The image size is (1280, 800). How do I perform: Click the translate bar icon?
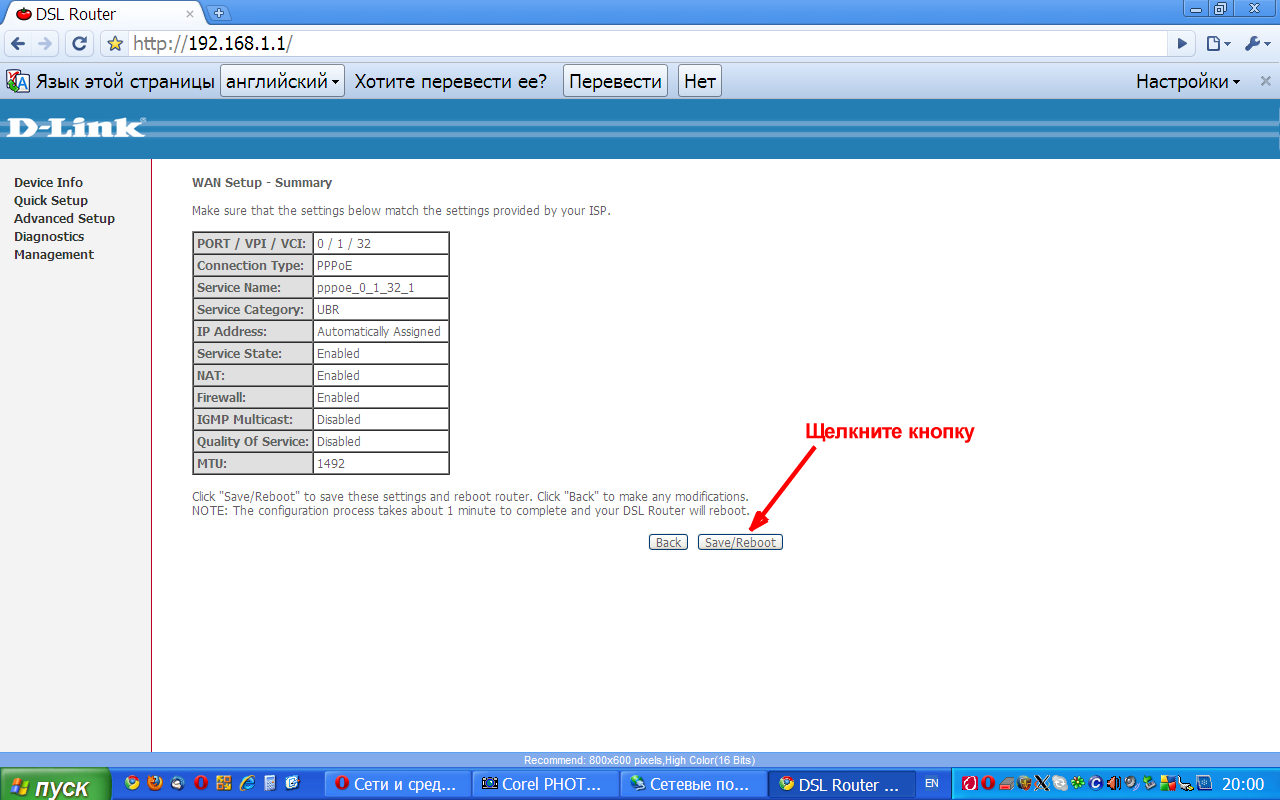[18, 82]
